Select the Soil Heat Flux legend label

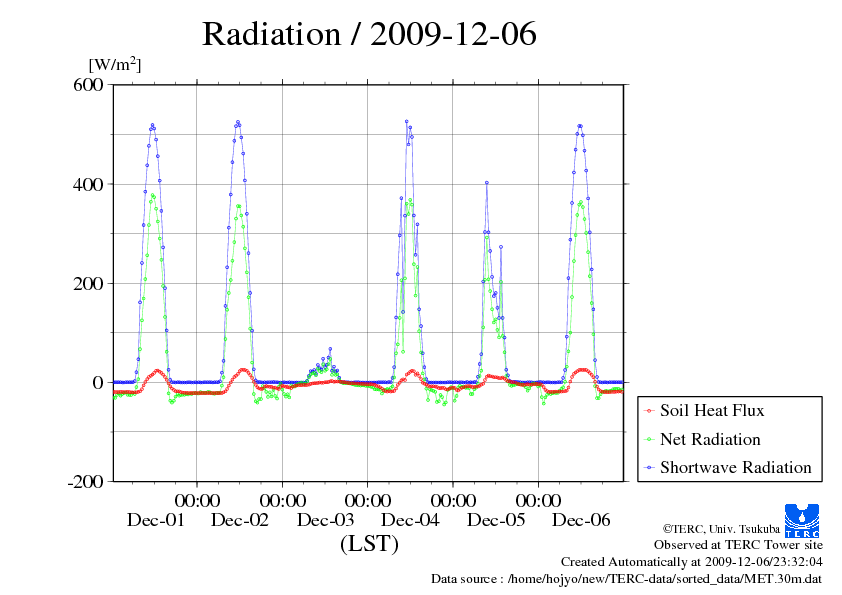click(x=712, y=410)
